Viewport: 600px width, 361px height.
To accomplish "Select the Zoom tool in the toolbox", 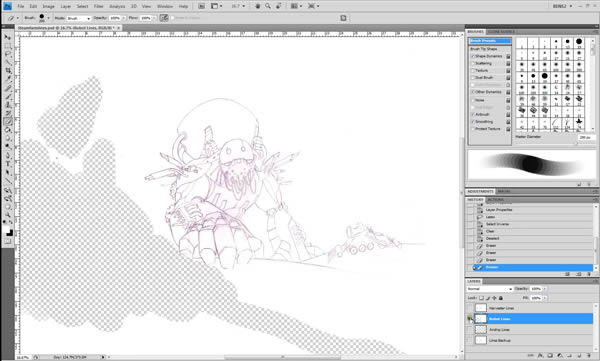I will 8,215.
